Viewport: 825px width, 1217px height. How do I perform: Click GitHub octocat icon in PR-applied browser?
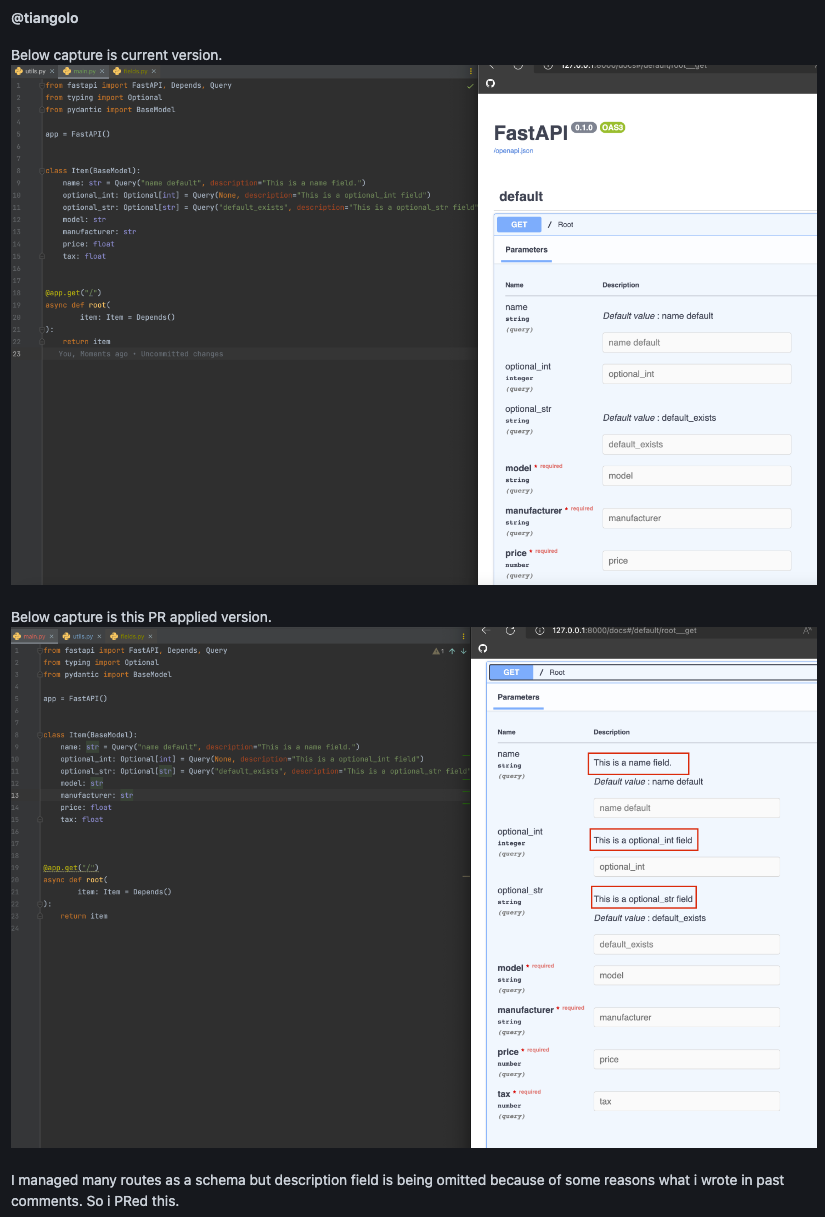pos(483,648)
